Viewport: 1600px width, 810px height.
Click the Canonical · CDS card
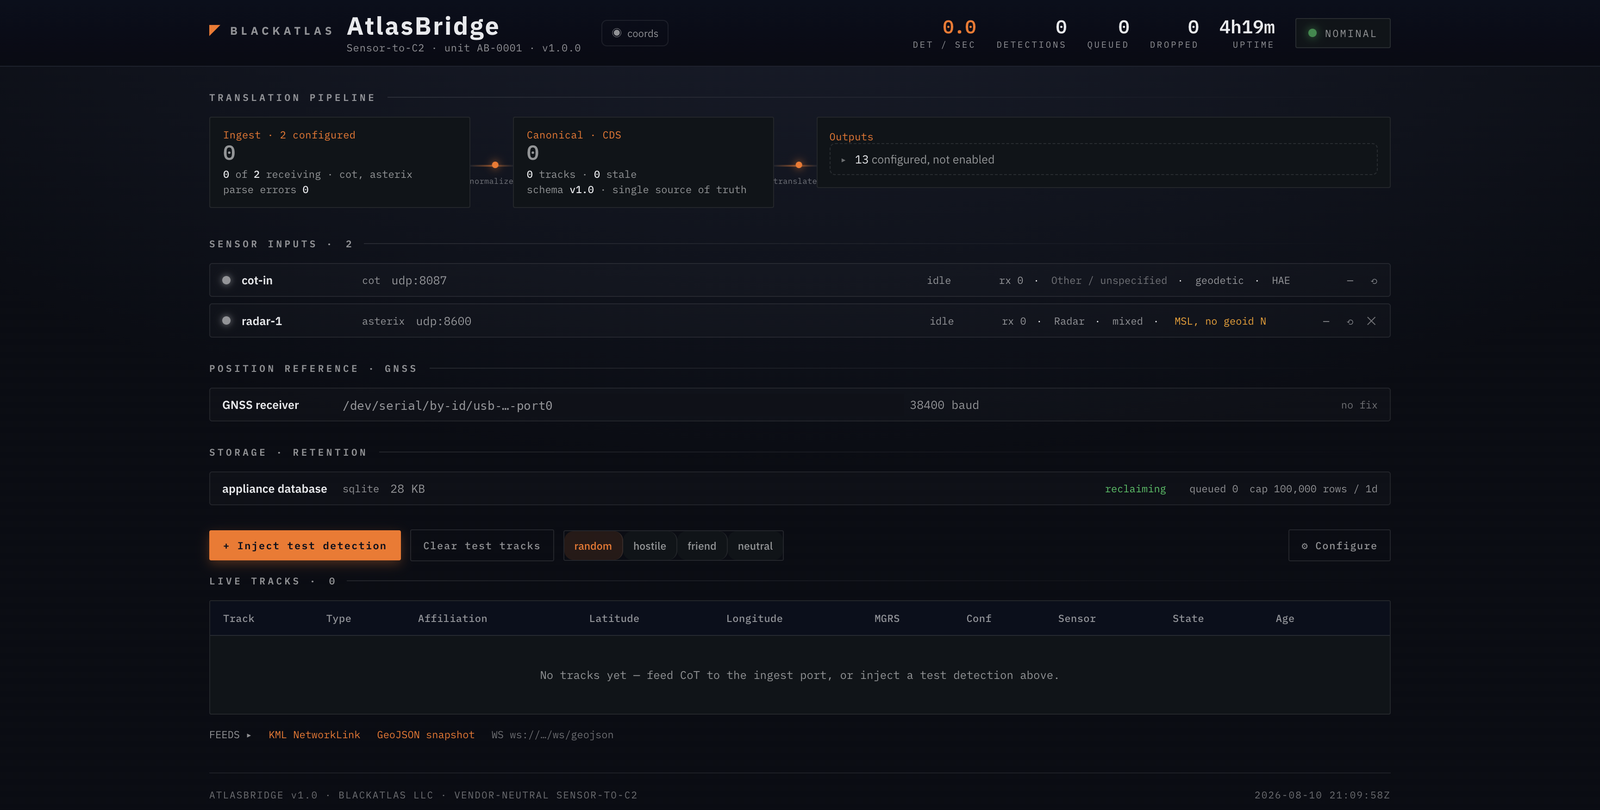click(643, 162)
